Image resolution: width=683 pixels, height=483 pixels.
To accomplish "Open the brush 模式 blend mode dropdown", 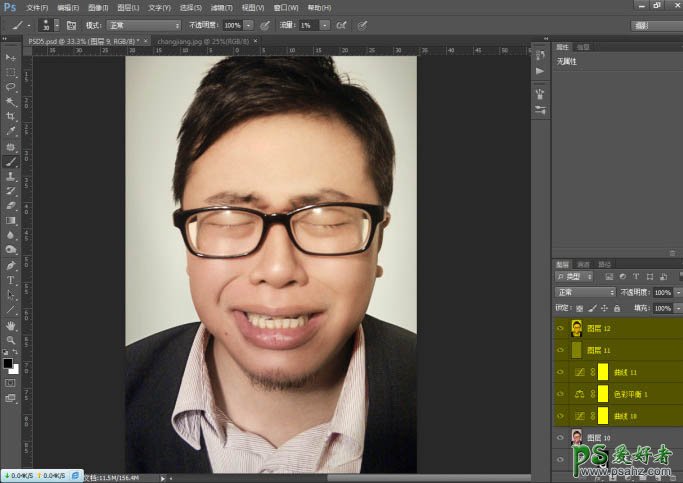I will (145, 24).
